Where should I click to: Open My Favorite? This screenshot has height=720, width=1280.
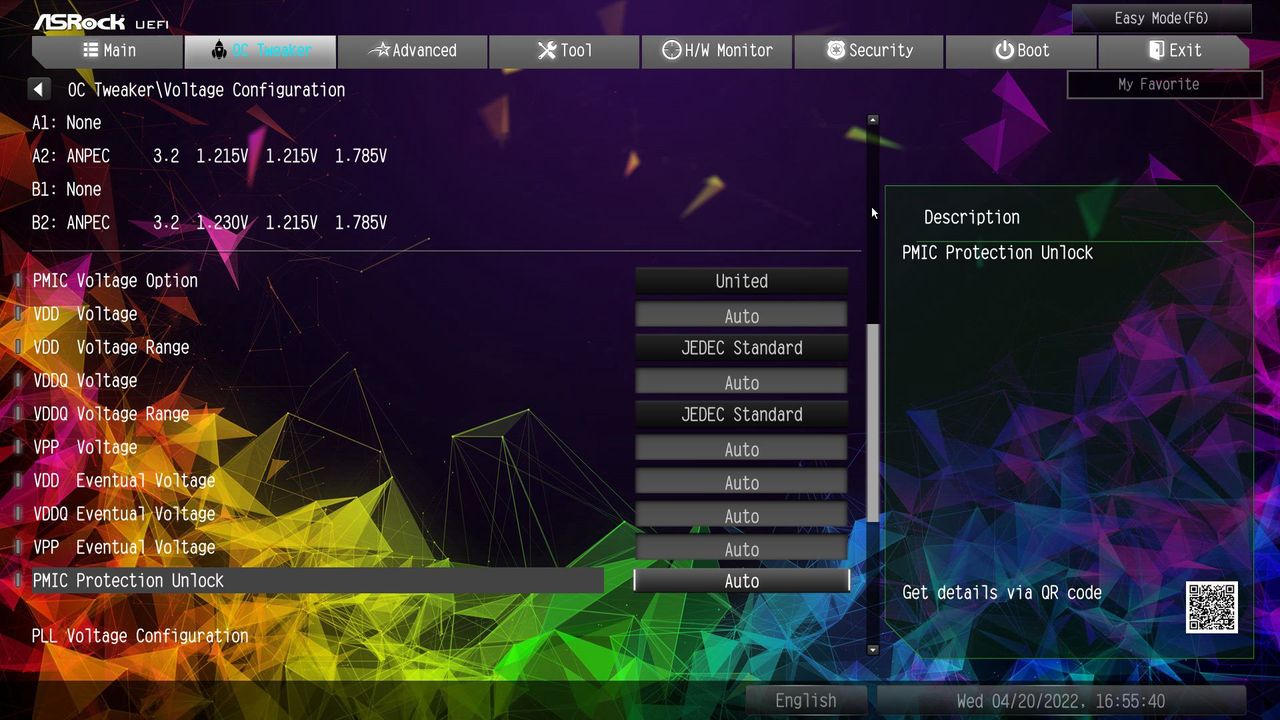1165,85
